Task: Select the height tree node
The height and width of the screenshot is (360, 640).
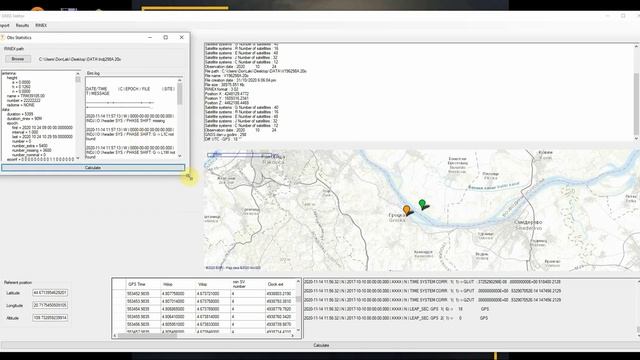Action: (12, 78)
